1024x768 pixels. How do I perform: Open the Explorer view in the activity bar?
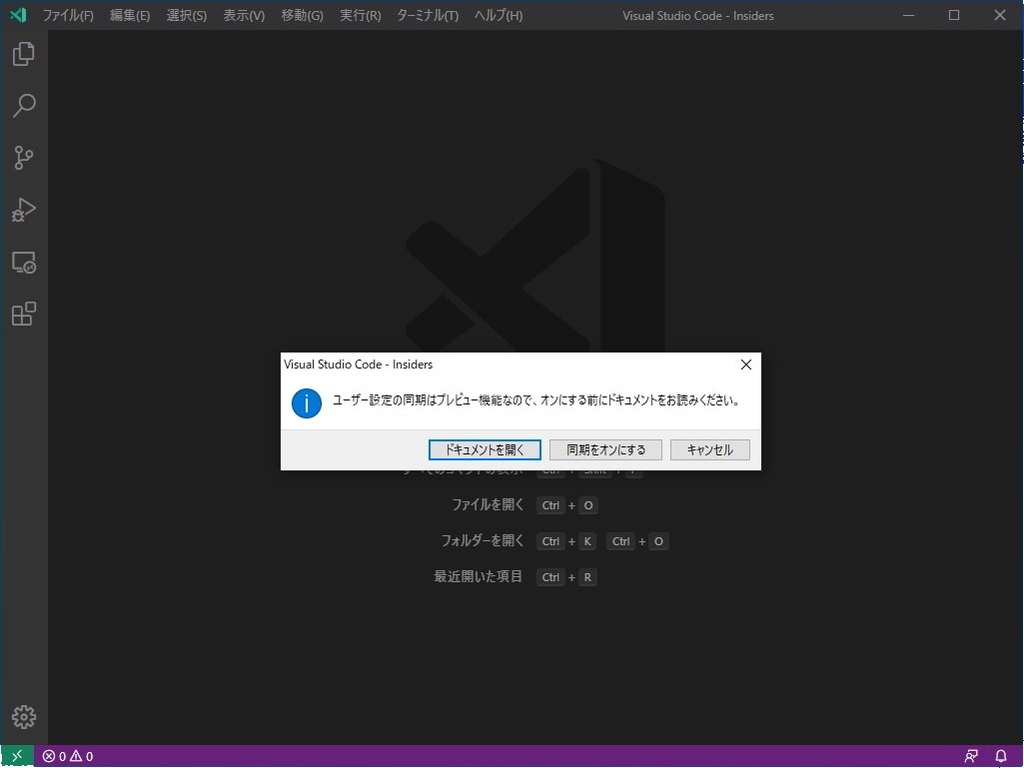(22, 54)
